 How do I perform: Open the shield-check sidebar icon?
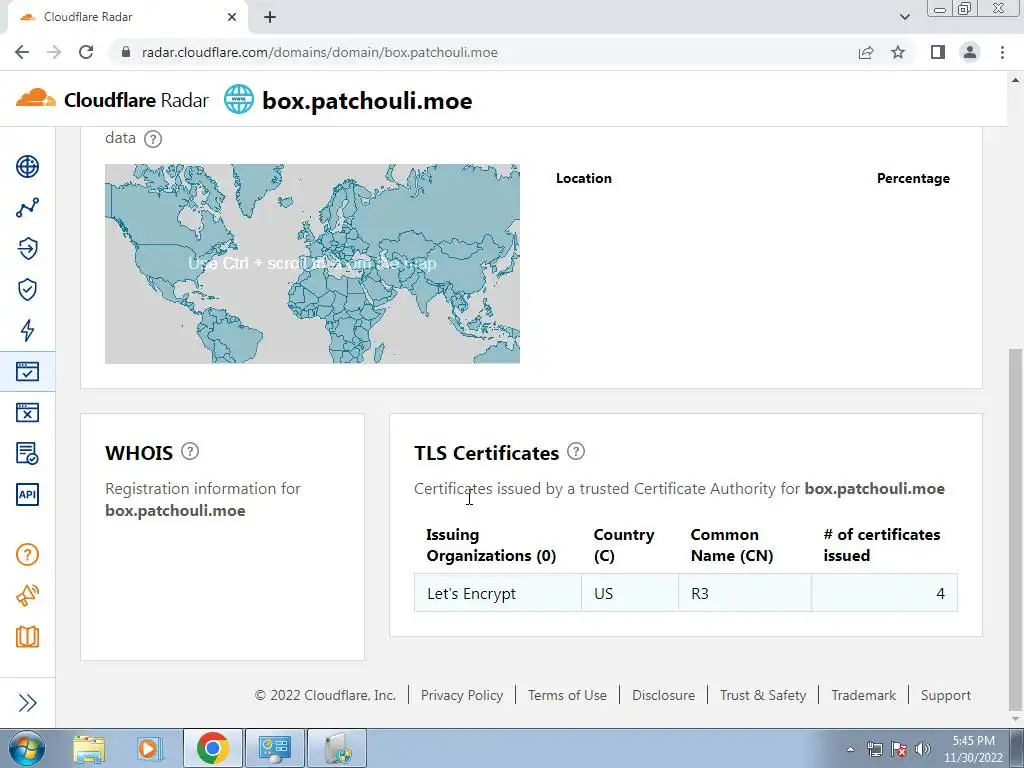[27, 289]
